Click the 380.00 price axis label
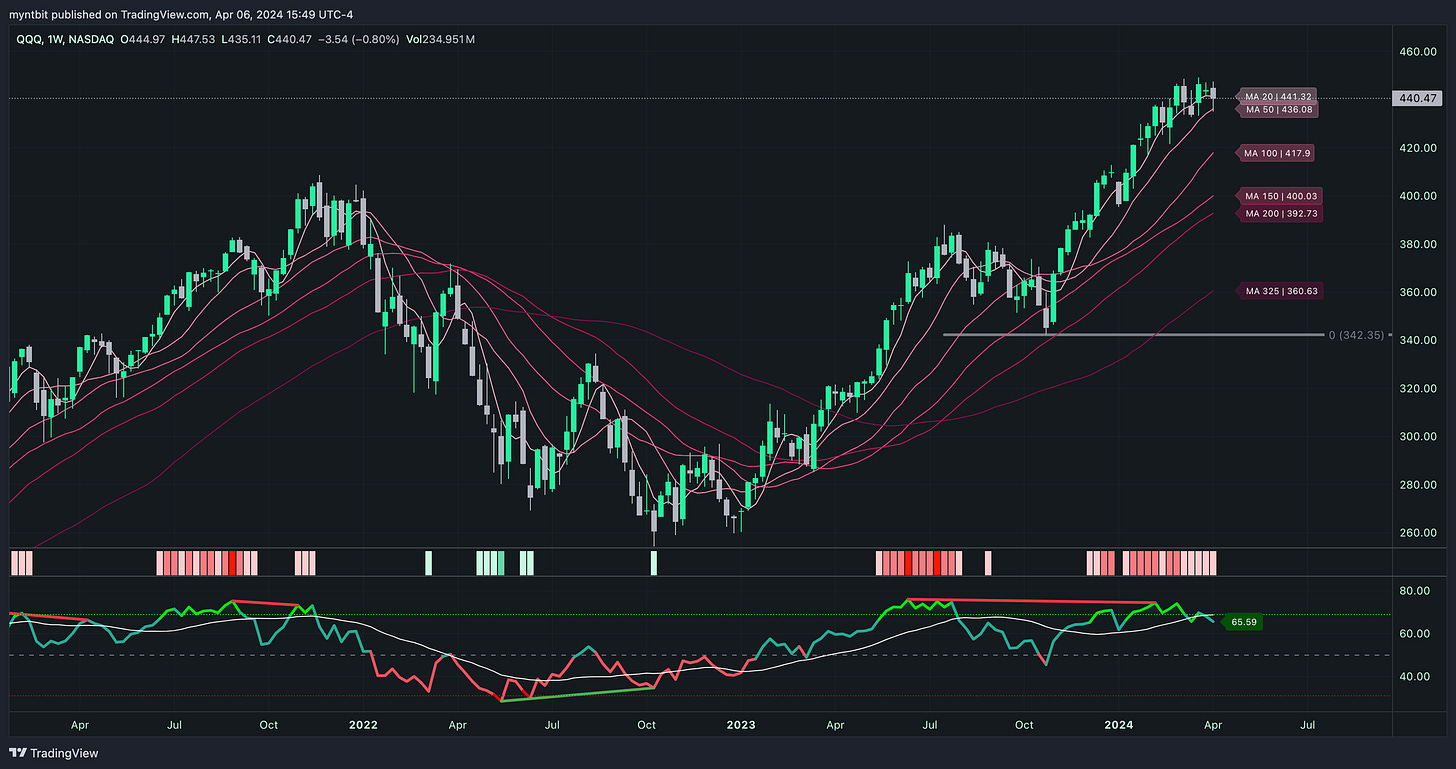The width and height of the screenshot is (1456, 769). [x=1419, y=244]
